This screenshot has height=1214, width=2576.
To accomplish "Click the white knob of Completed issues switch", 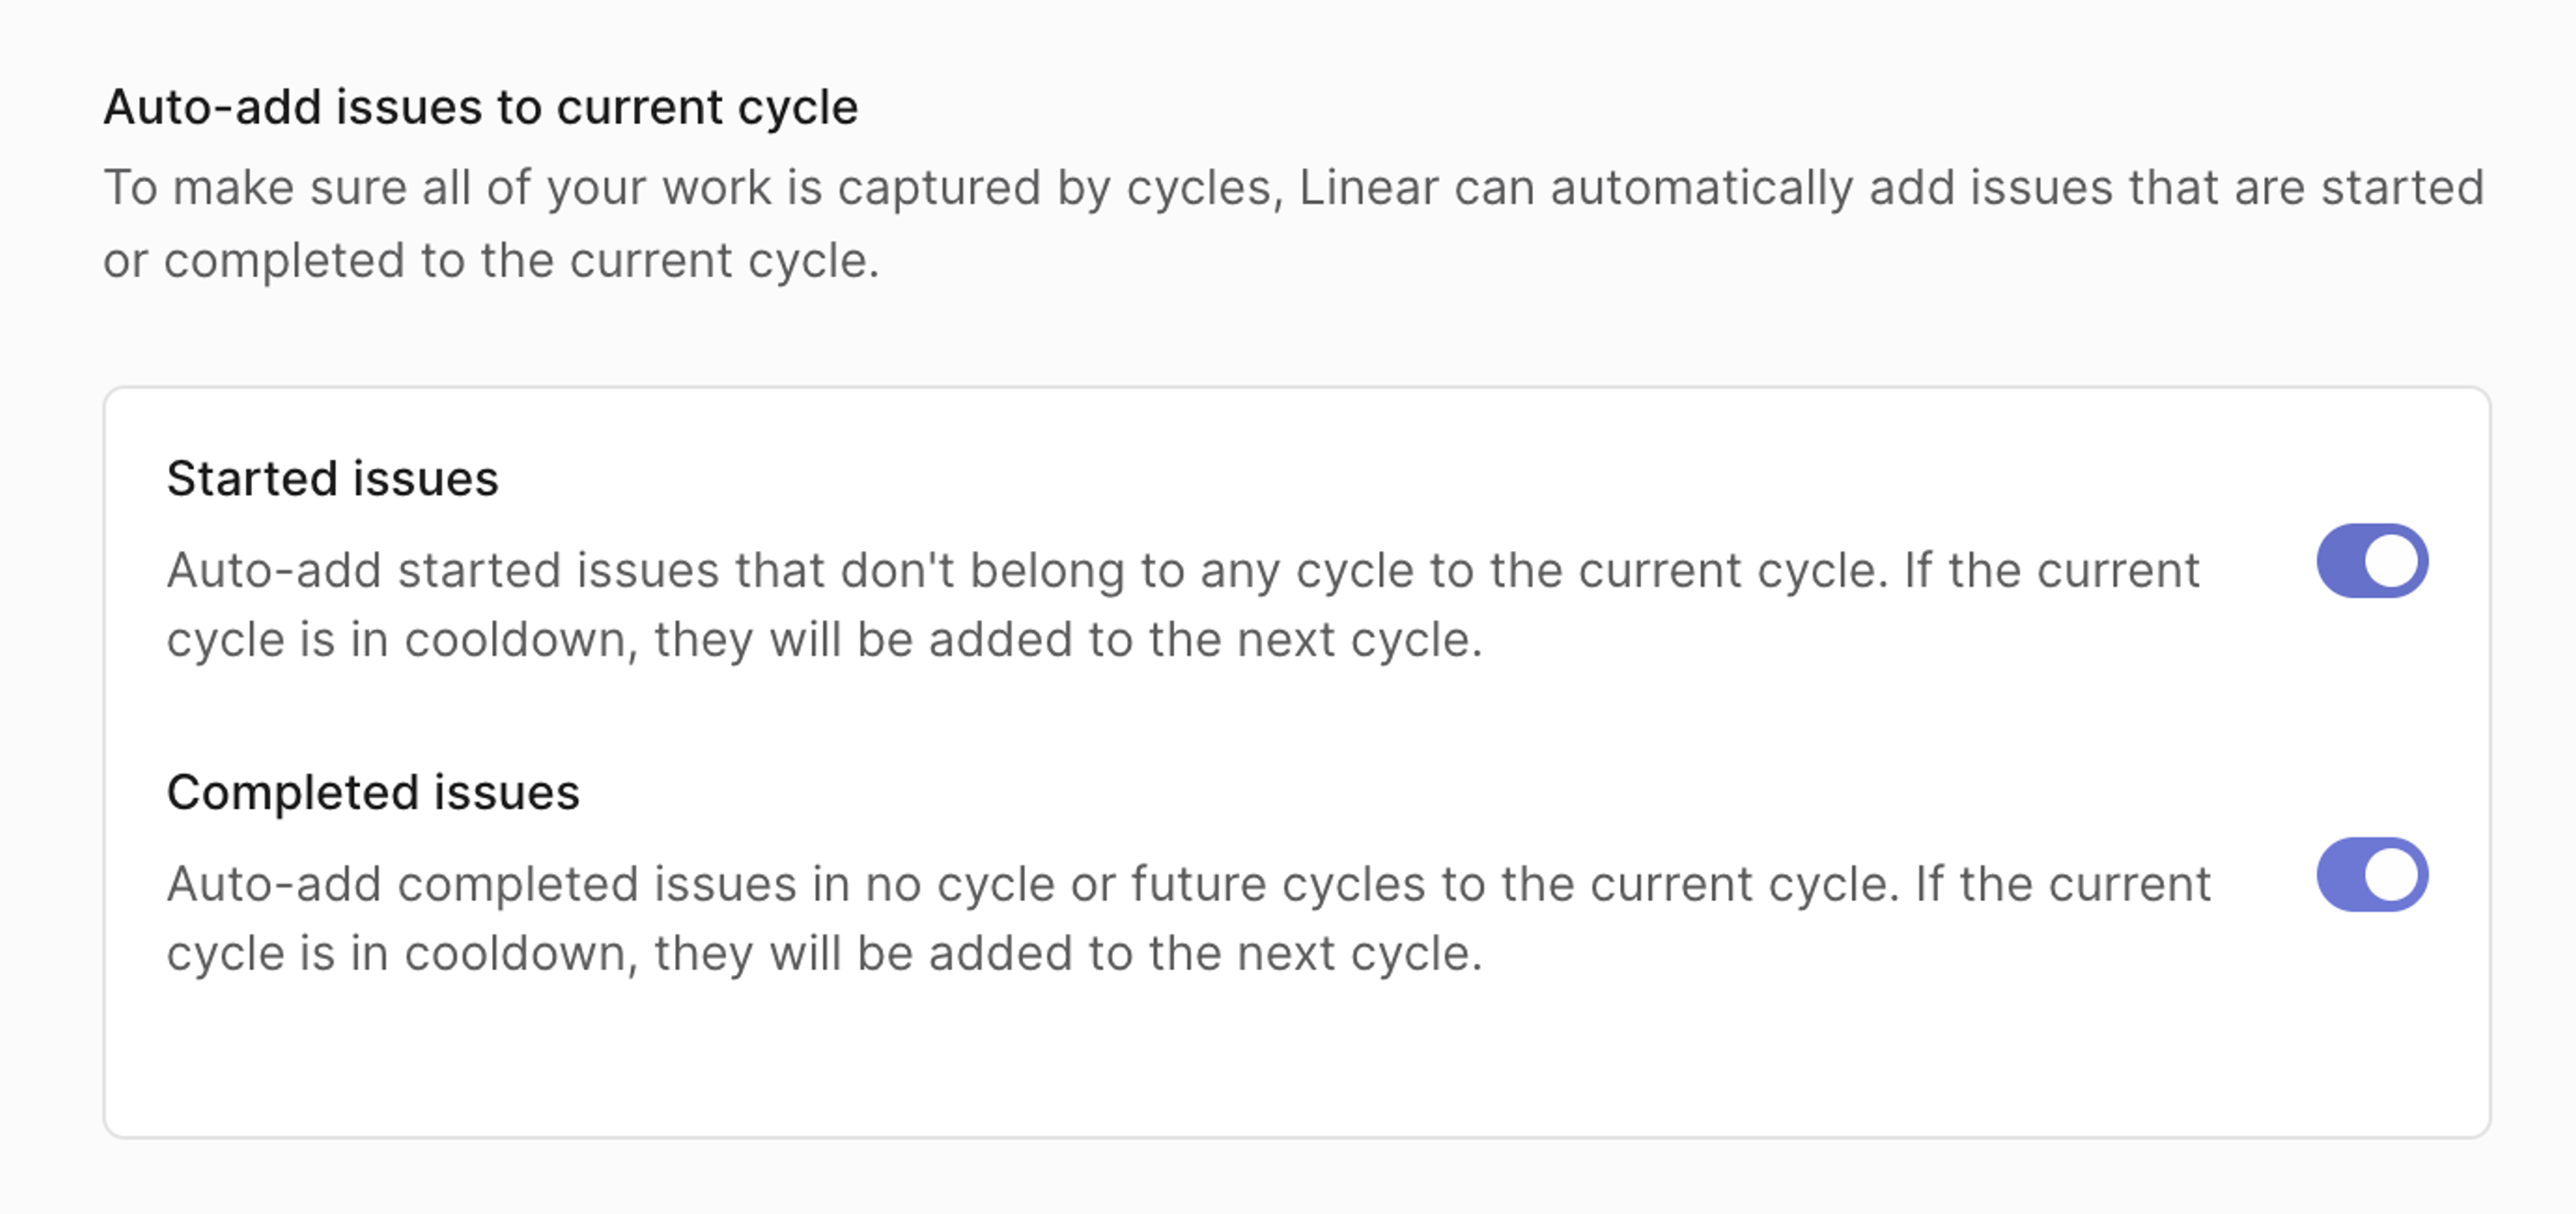I will (x=2391, y=875).
